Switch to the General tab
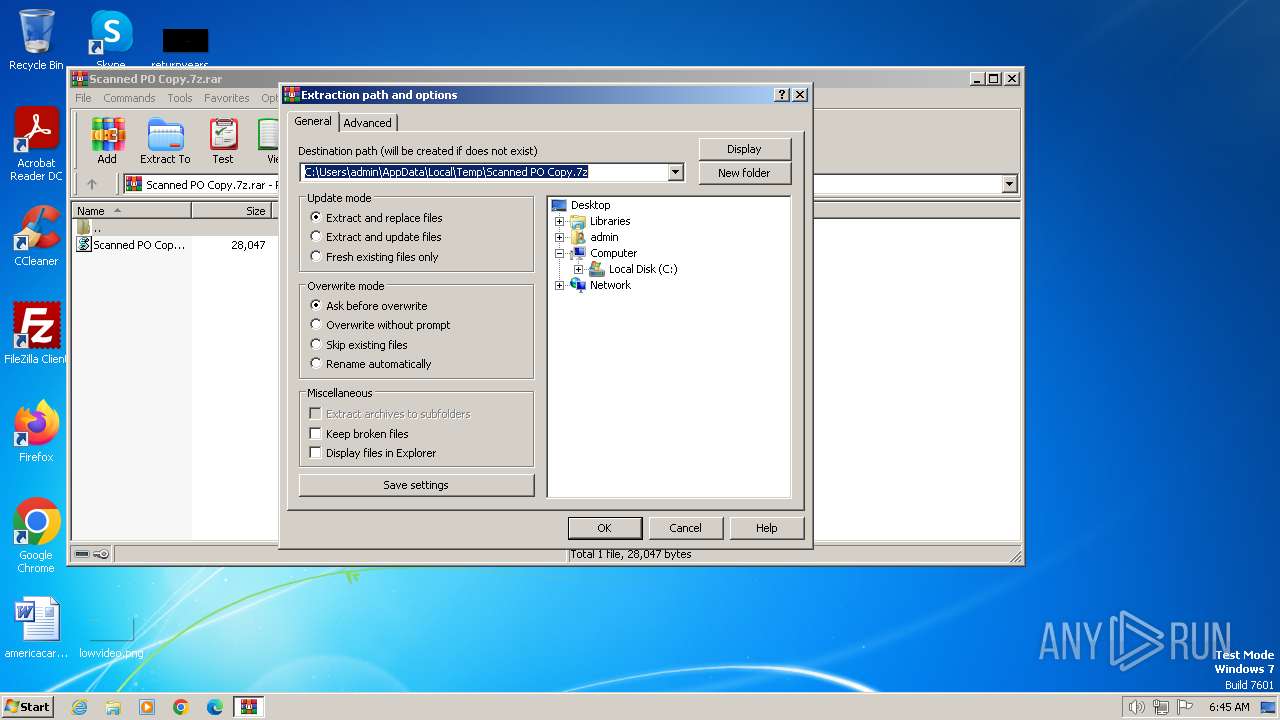Viewport: 1280px width, 720px height. pos(313,121)
